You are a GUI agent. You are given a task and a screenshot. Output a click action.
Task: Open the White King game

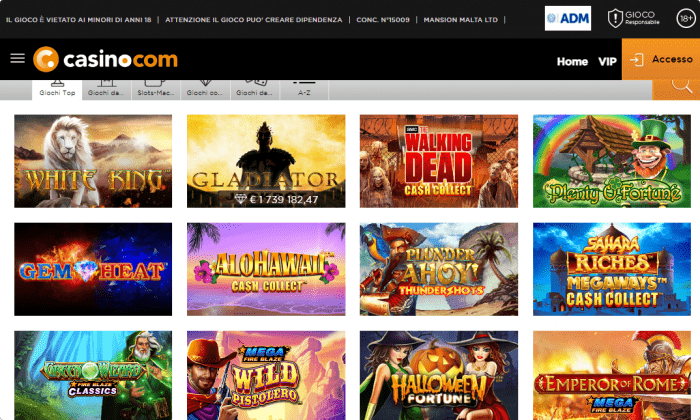pos(93,161)
